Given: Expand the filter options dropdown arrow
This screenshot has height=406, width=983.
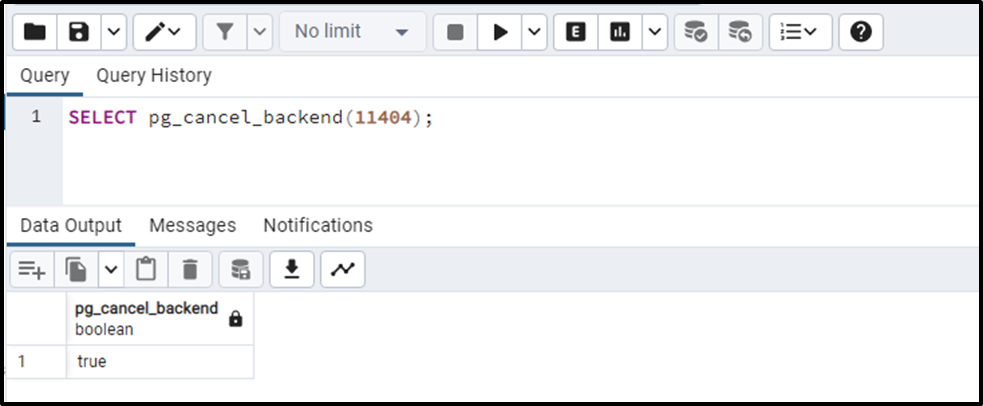Looking at the screenshot, I should pos(260,32).
